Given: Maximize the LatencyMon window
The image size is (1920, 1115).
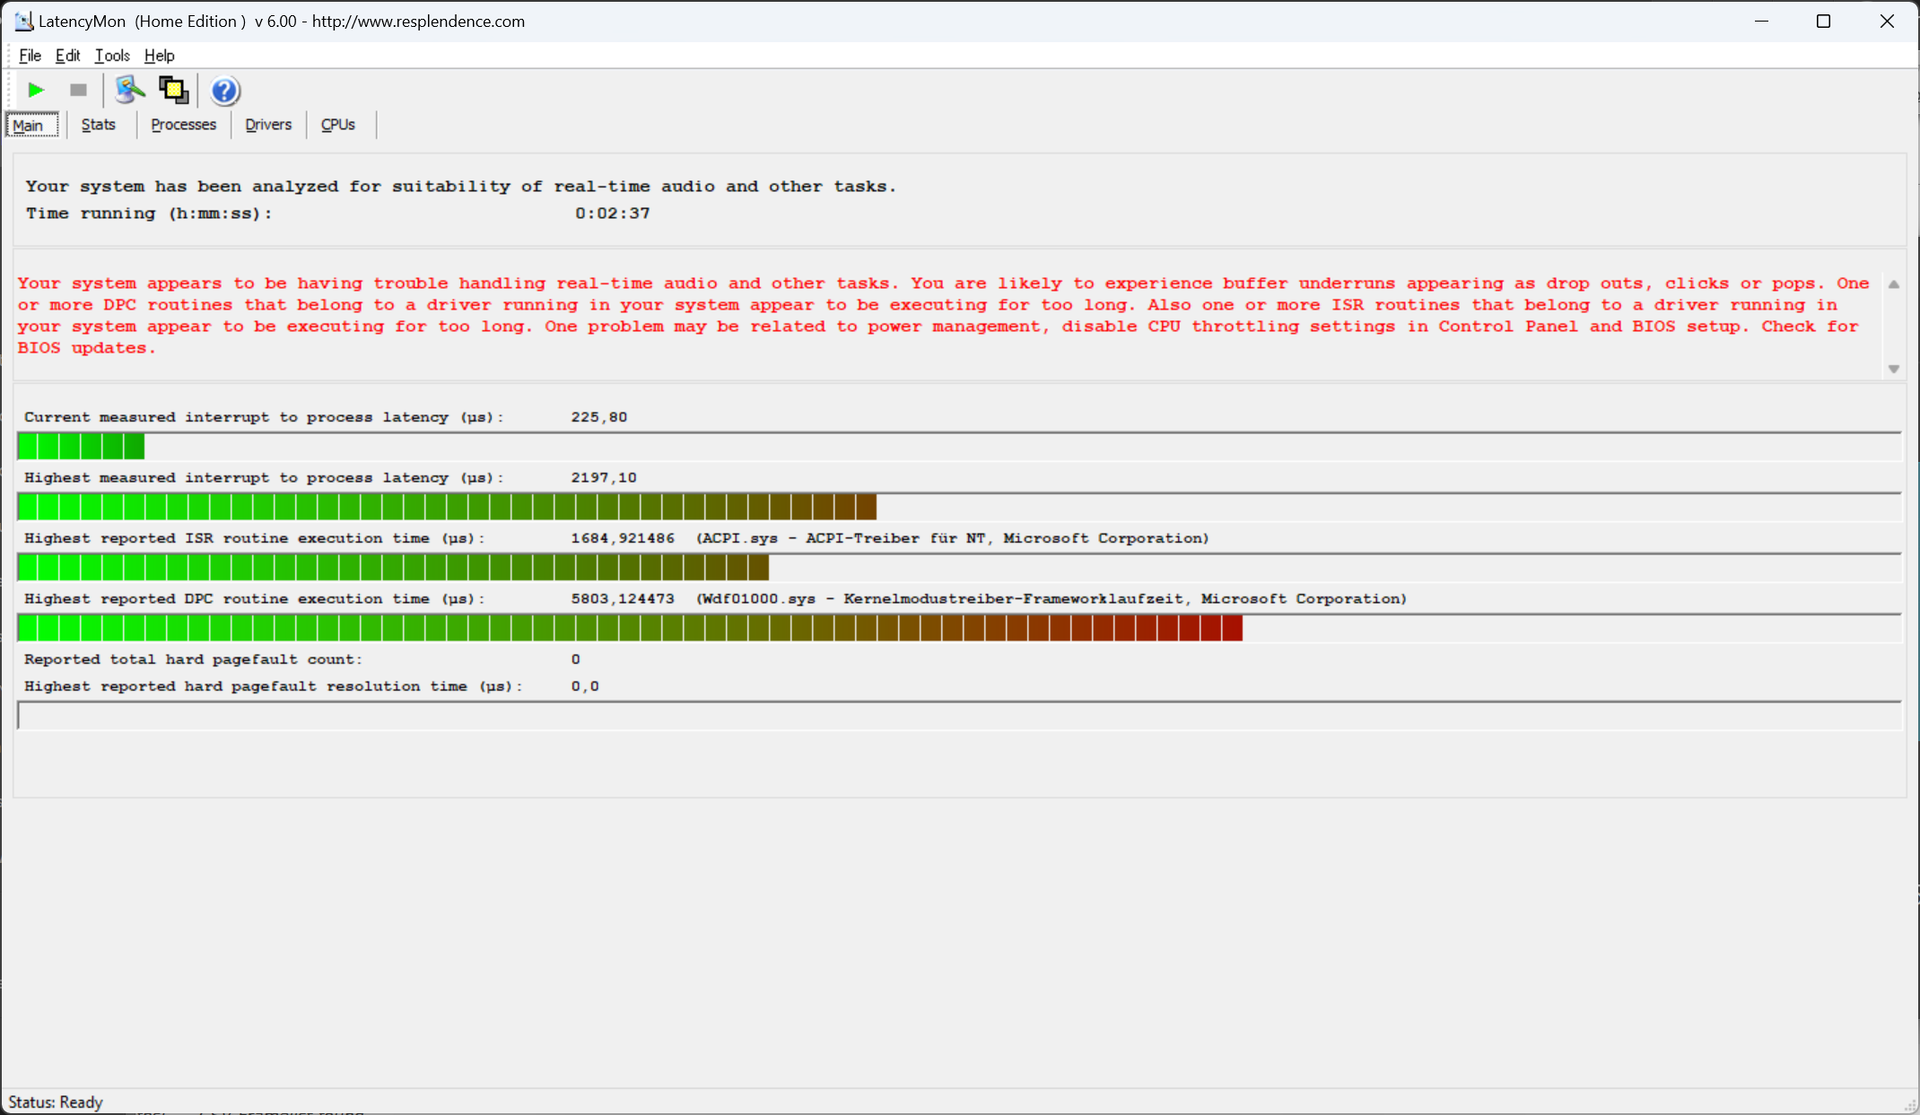Looking at the screenshot, I should pyautogui.click(x=1823, y=21).
